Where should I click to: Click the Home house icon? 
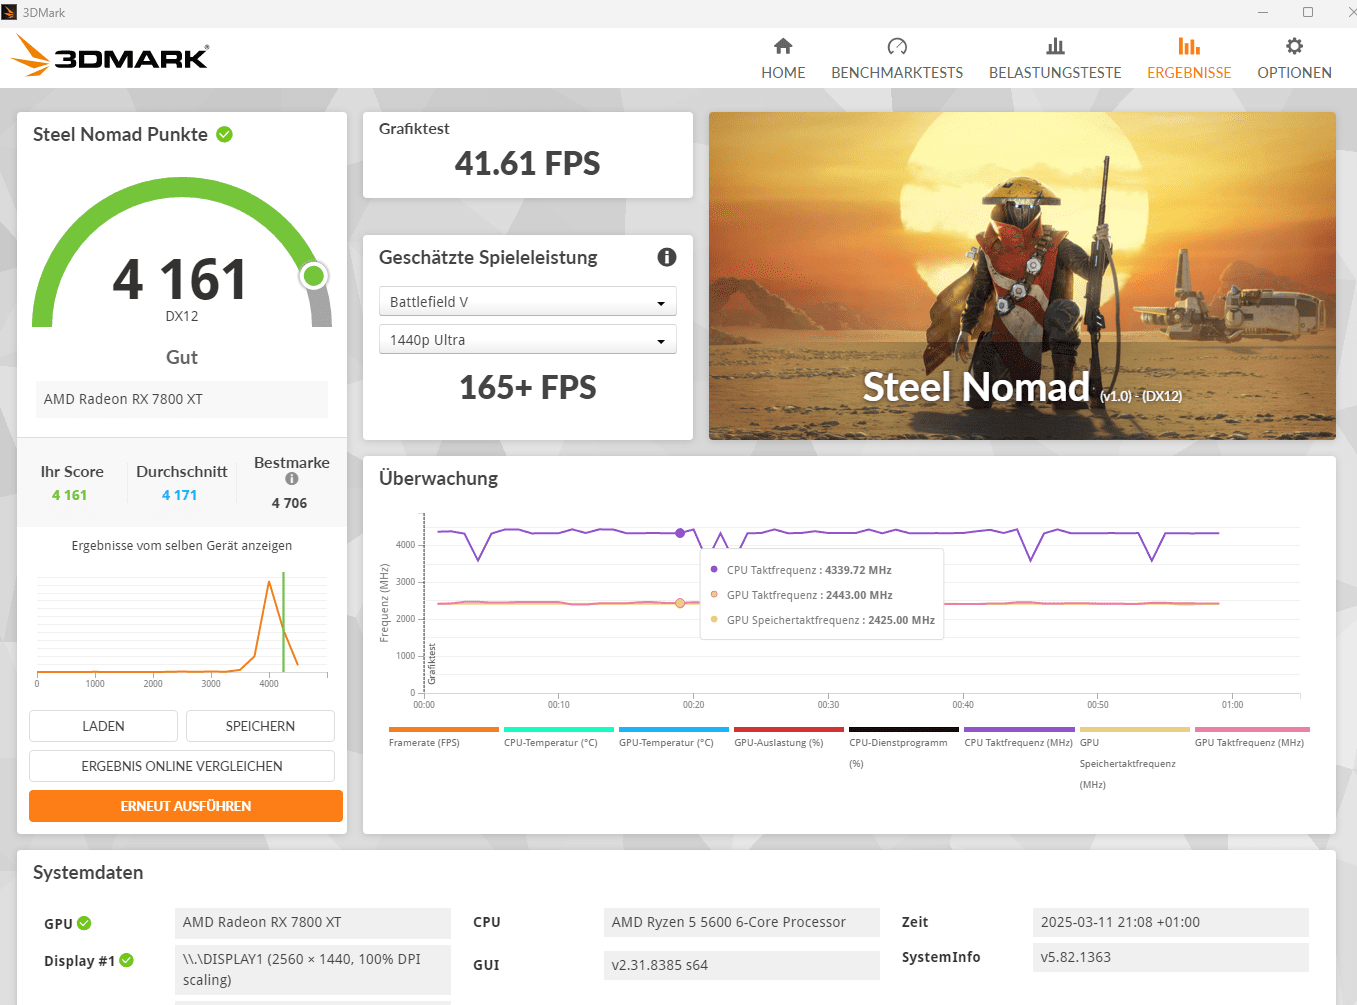[783, 46]
